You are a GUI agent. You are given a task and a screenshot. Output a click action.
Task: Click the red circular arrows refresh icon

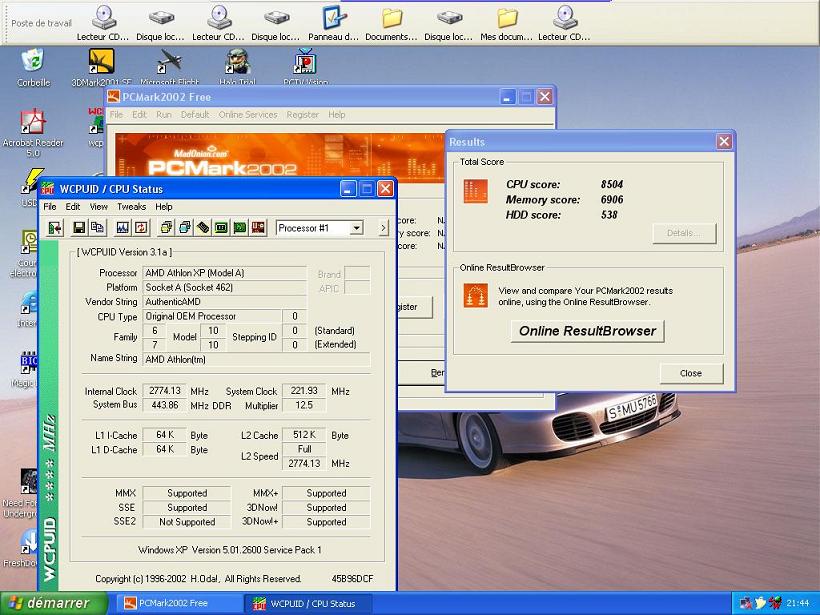point(141,228)
